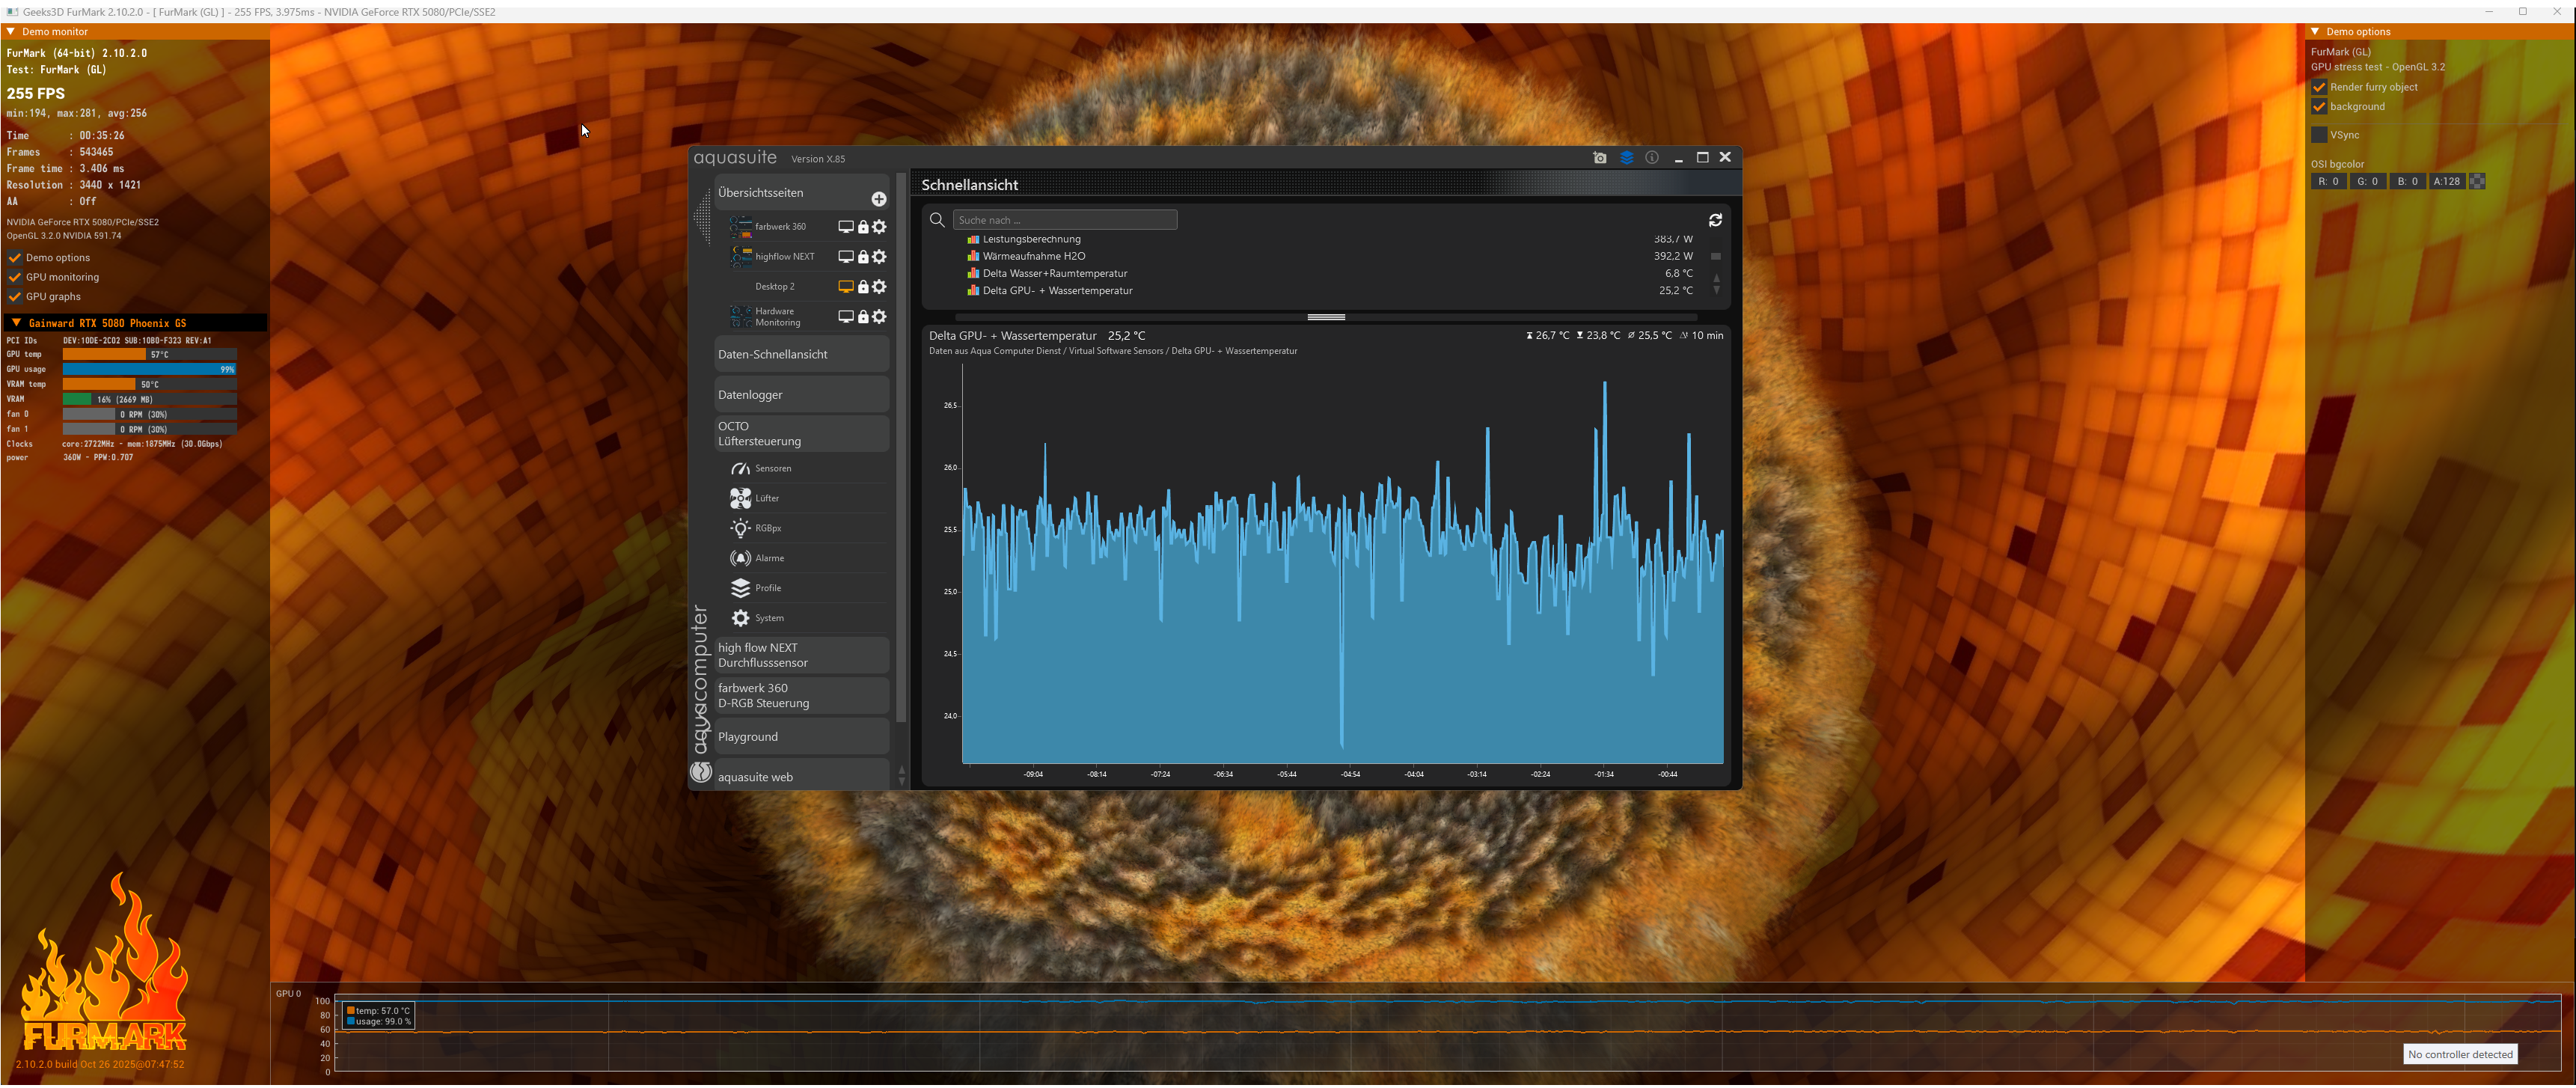Toggle desktop mode monitor icon for Hardware Monitoring

pyautogui.click(x=846, y=317)
